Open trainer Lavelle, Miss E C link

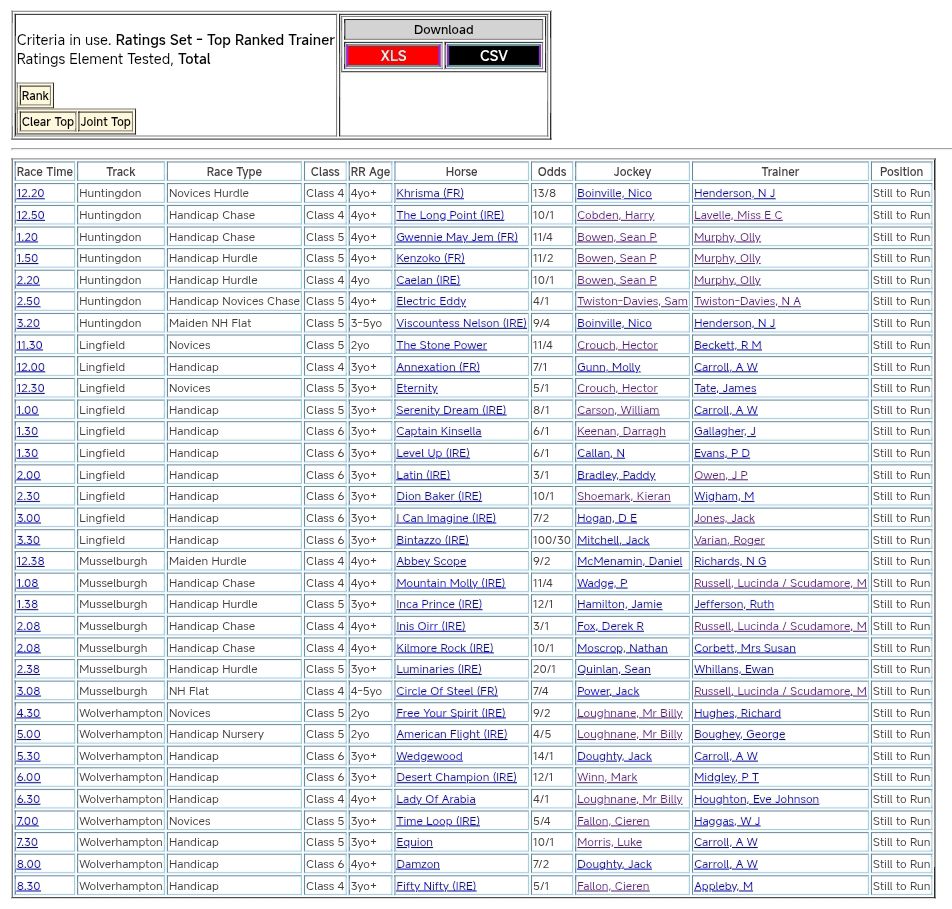[738, 215]
